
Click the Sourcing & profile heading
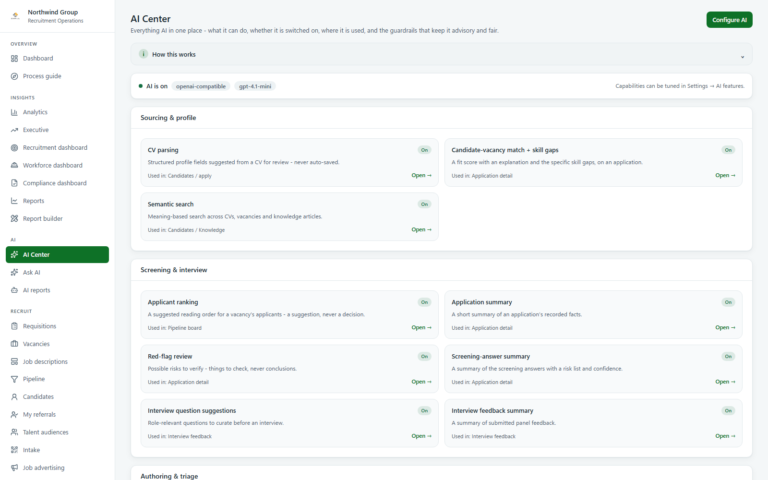168,118
